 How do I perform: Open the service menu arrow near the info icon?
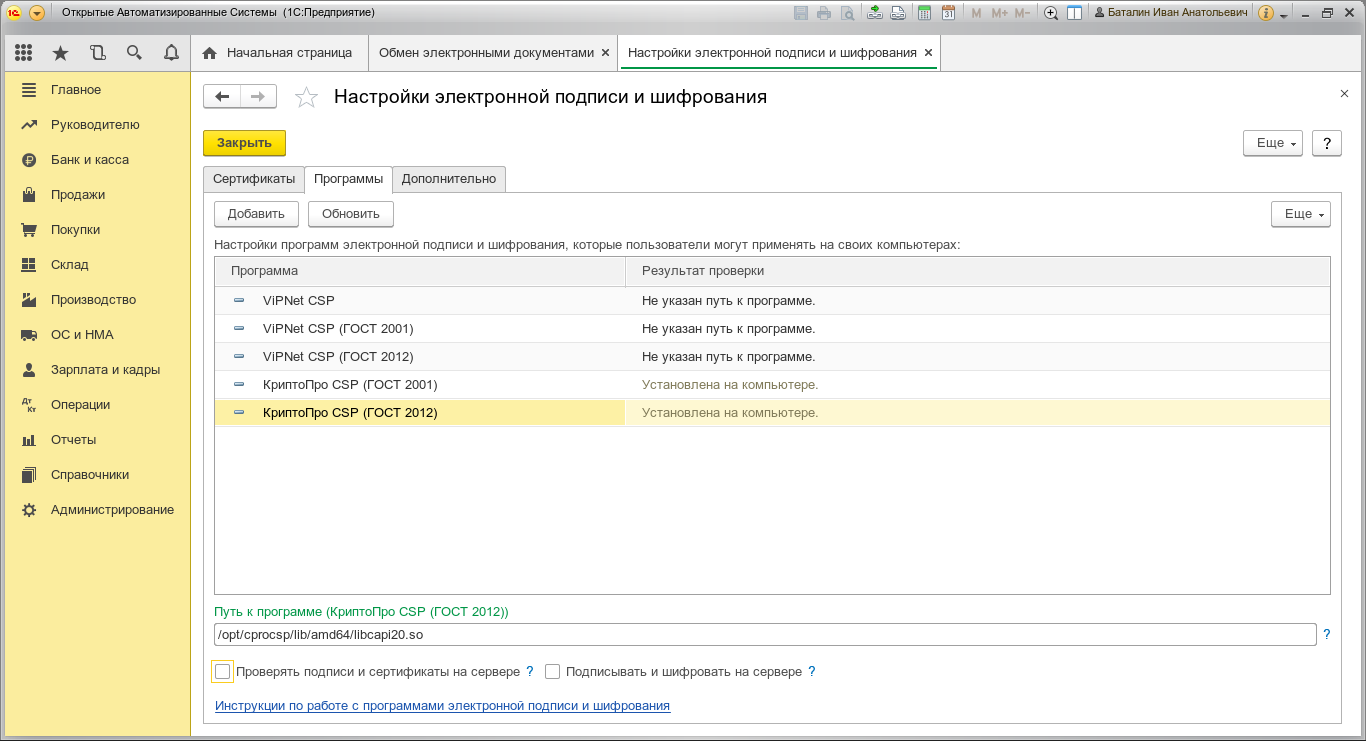(1284, 14)
